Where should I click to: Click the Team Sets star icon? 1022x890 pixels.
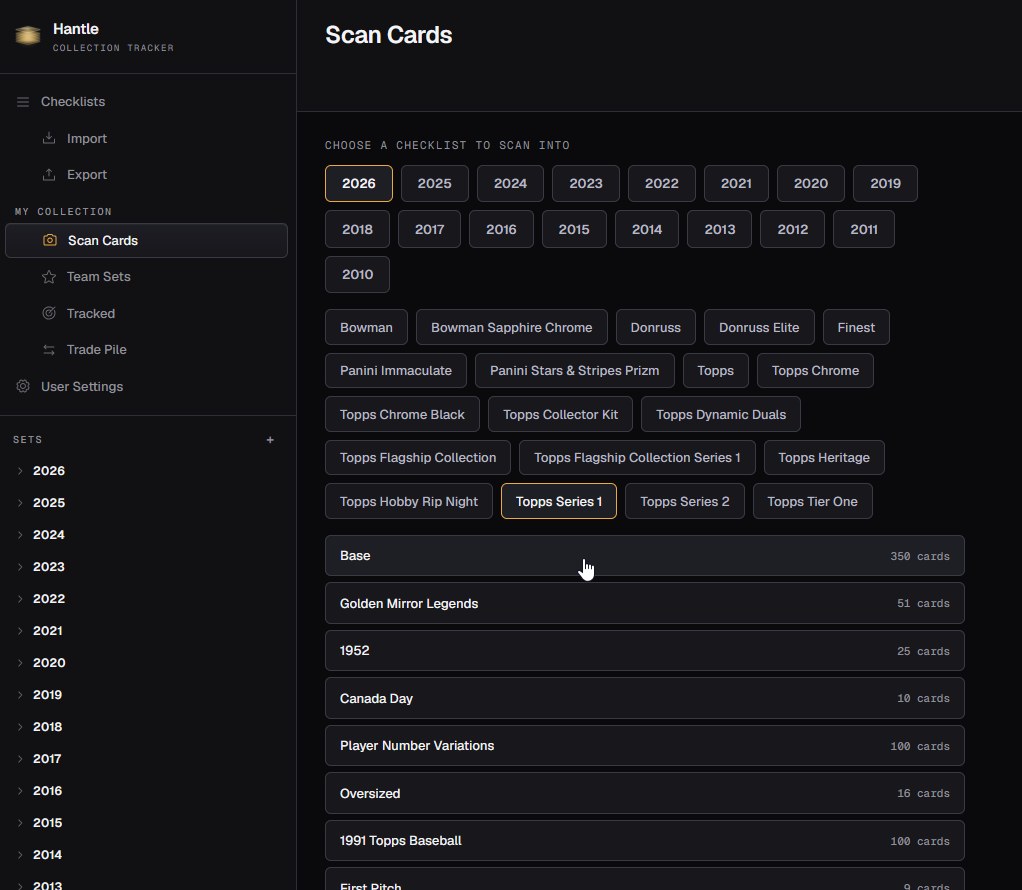coord(49,276)
